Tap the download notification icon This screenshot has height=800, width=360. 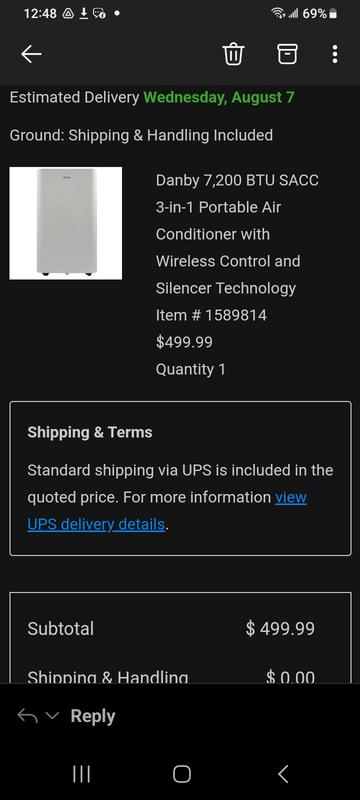coord(84,14)
